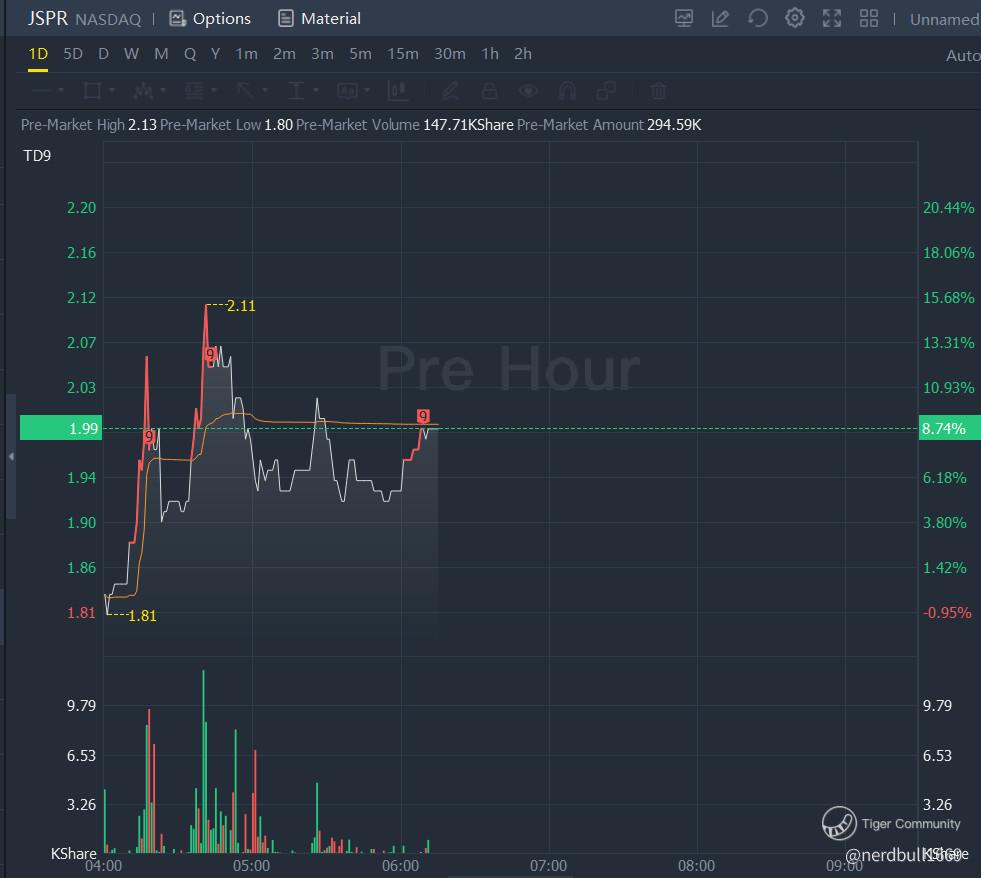981x878 pixels.
Task: Expand the parallel lines tool dropdown arrow
Action: point(213,91)
